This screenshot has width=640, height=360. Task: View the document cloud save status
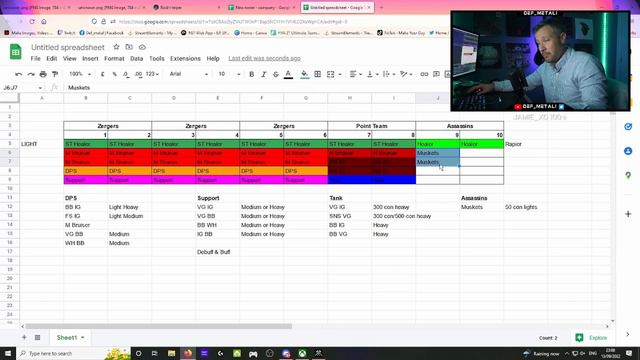(x=142, y=47)
